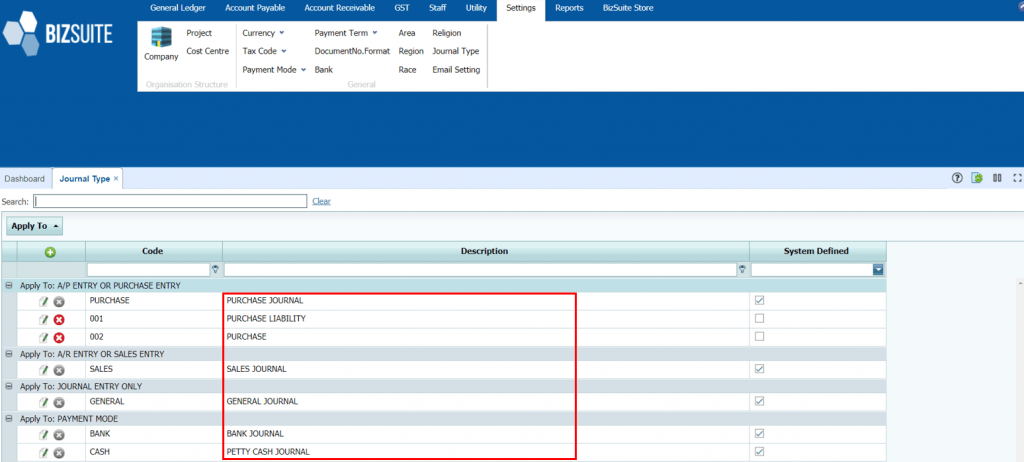Collapse A/P Entry or Purchase Entry group

tap(8, 286)
